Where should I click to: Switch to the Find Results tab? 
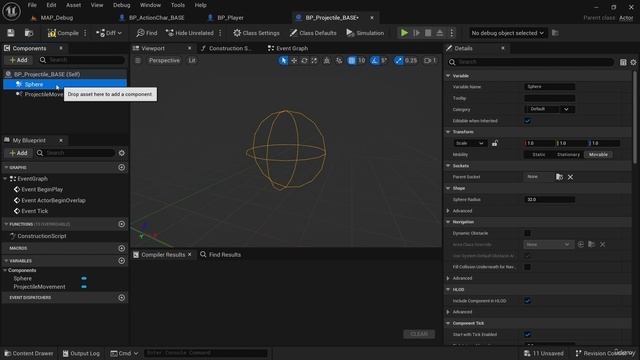[x=221, y=255]
